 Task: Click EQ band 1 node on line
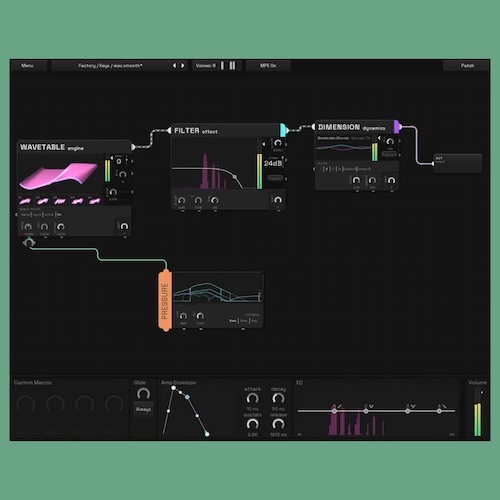334,411
